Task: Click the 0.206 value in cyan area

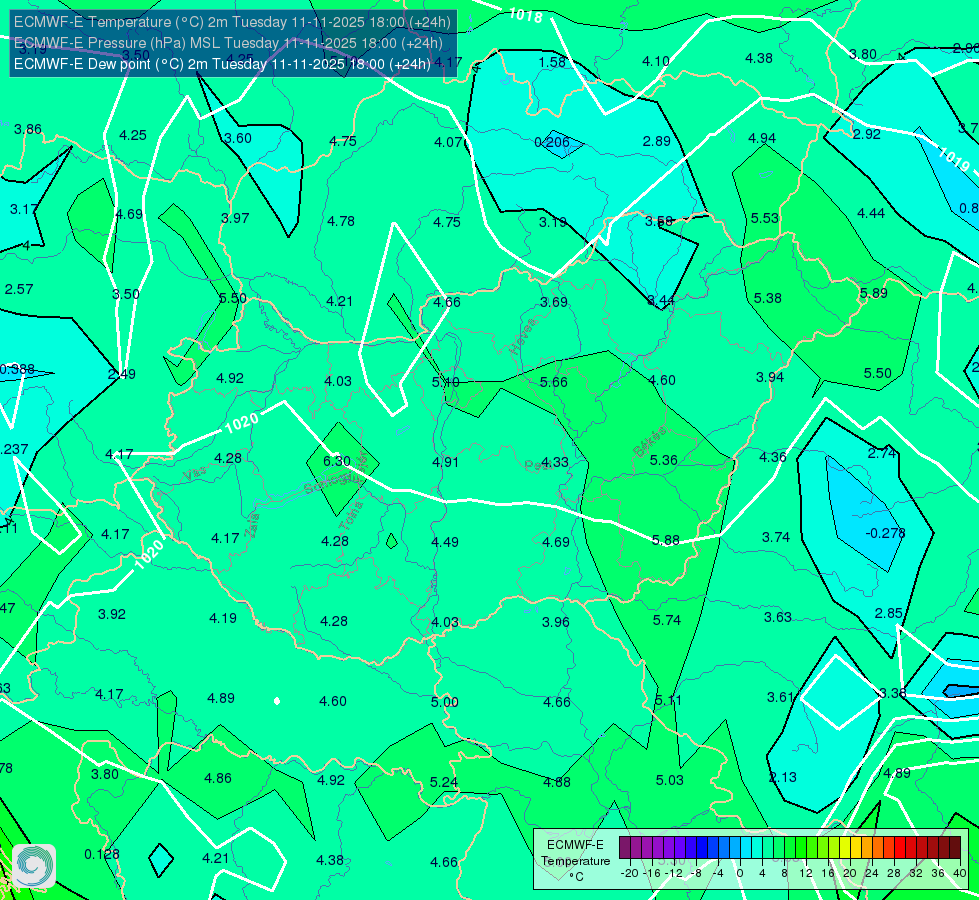Action: coord(552,142)
